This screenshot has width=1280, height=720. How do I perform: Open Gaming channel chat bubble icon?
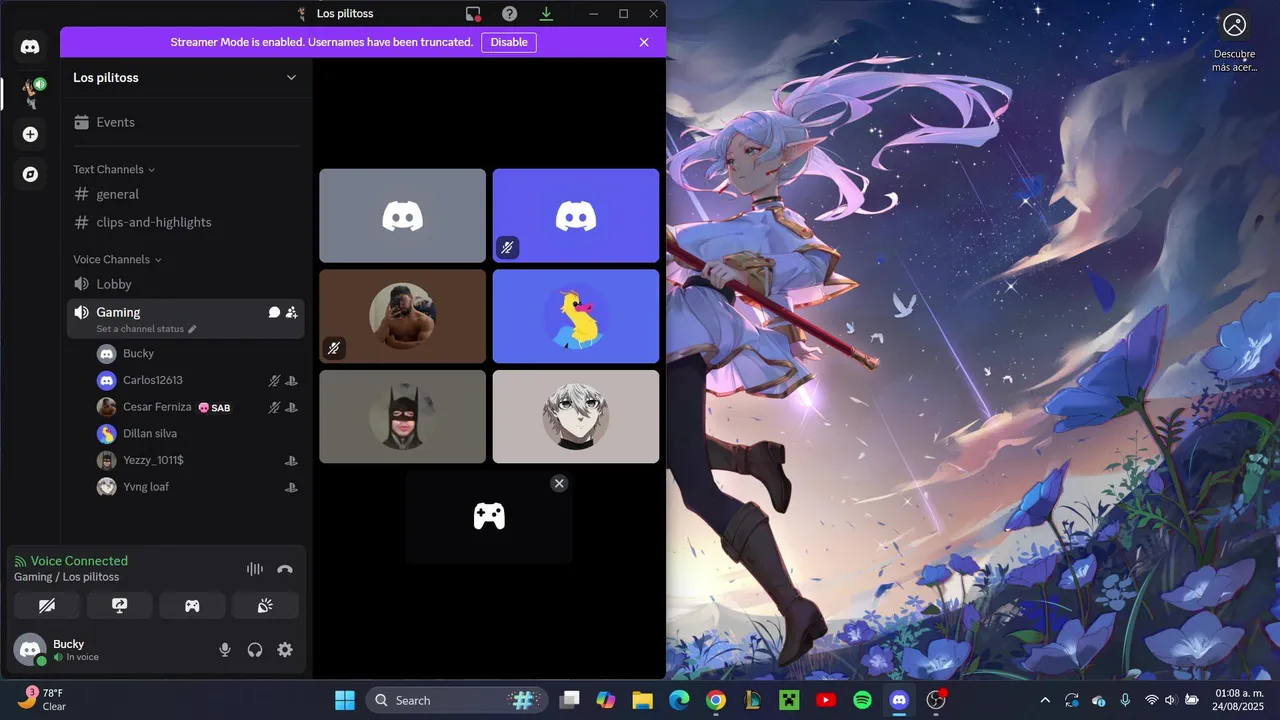tap(274, 312)
